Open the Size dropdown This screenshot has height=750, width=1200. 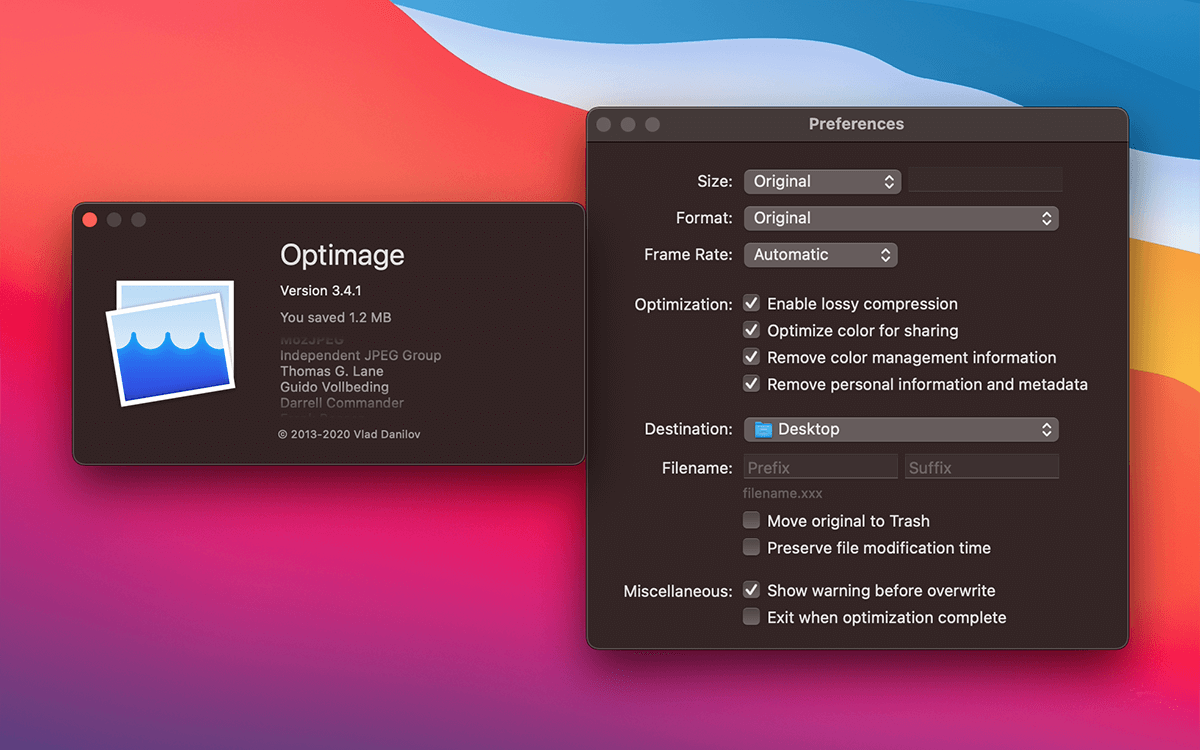[822, 181]
